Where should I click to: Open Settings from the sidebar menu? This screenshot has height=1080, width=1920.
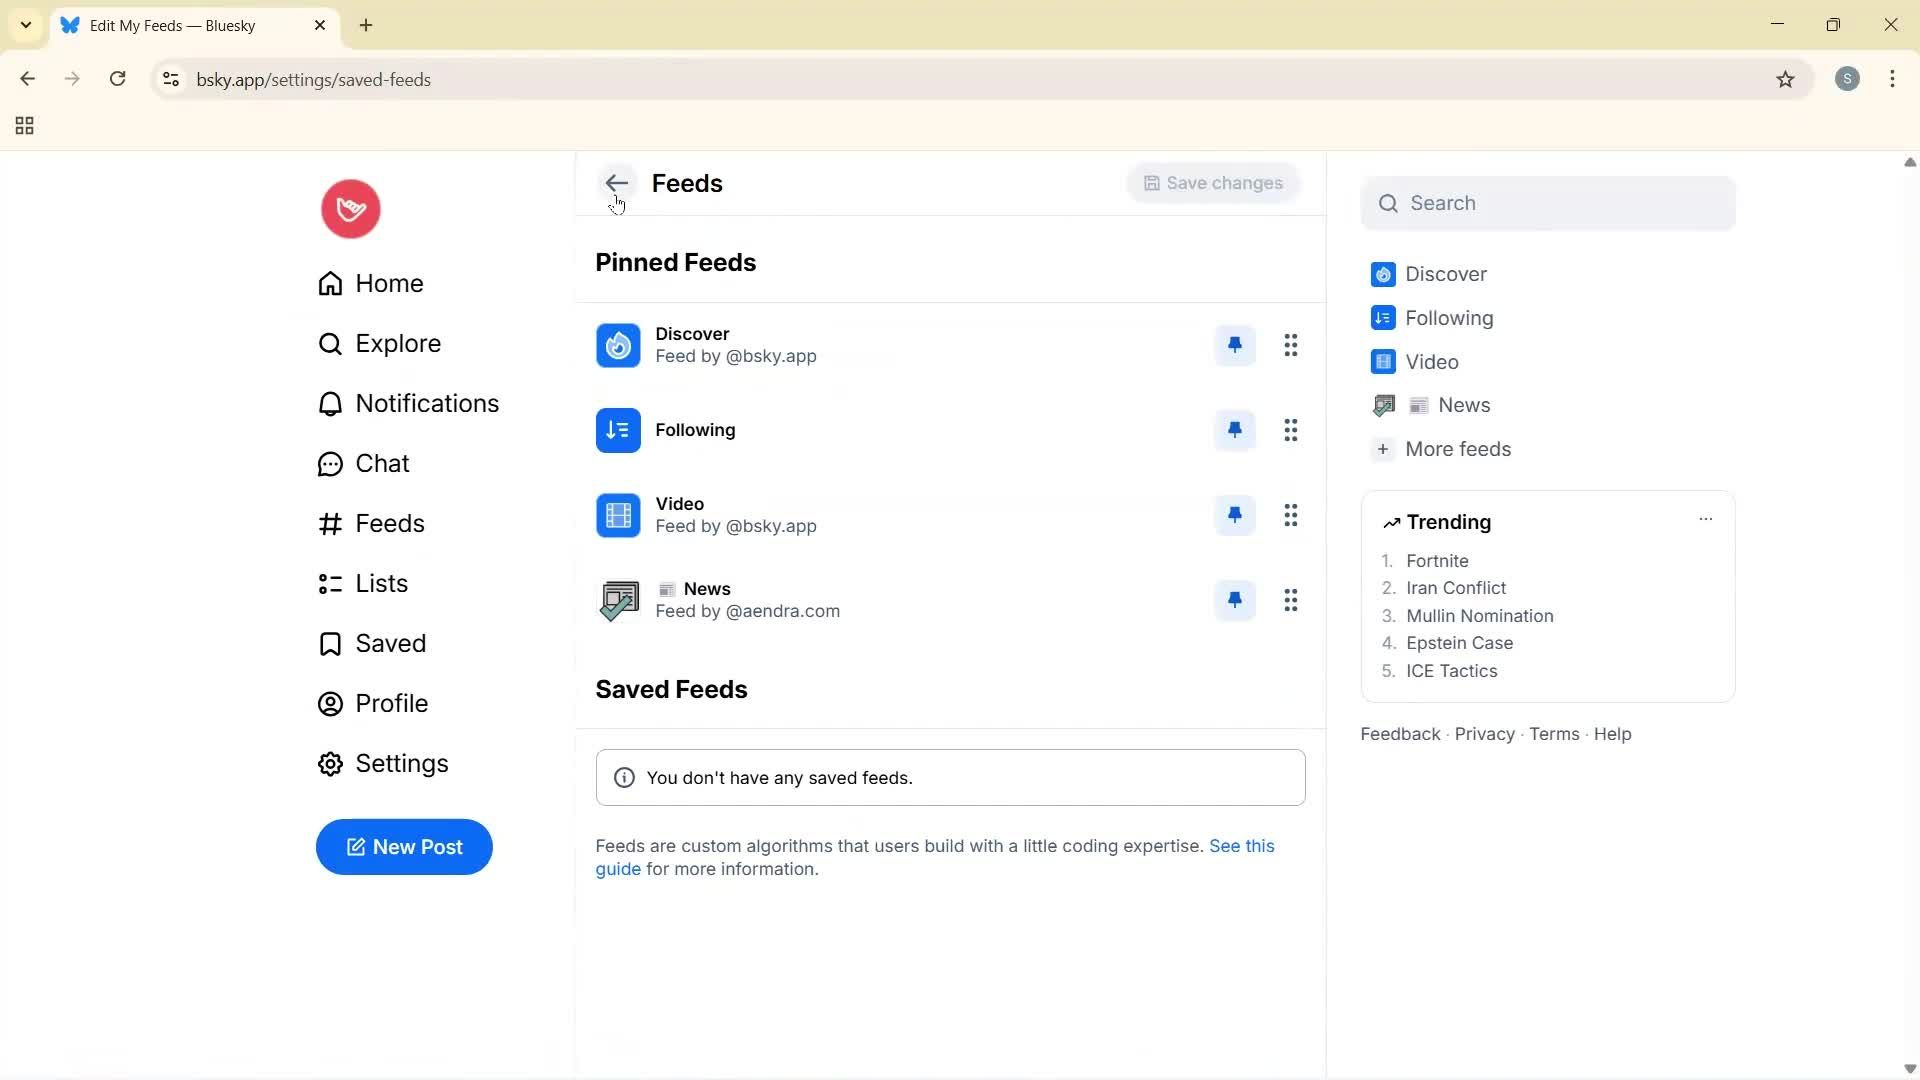[402, 763]
